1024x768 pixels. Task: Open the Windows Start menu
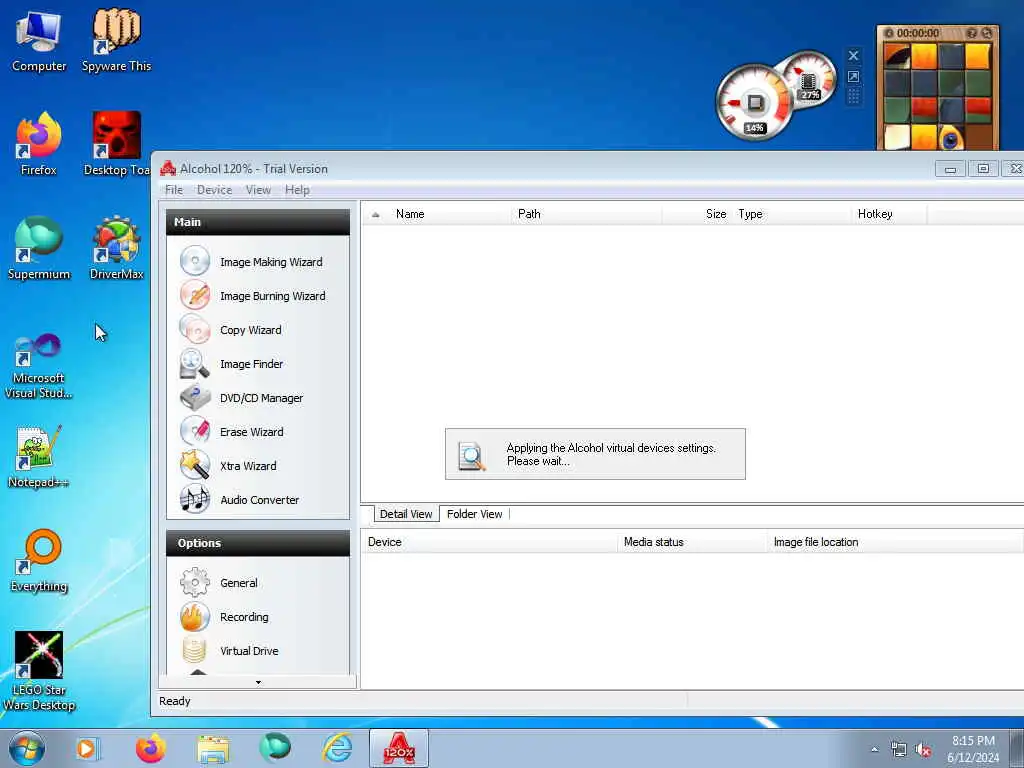click(x=27, y=748)
